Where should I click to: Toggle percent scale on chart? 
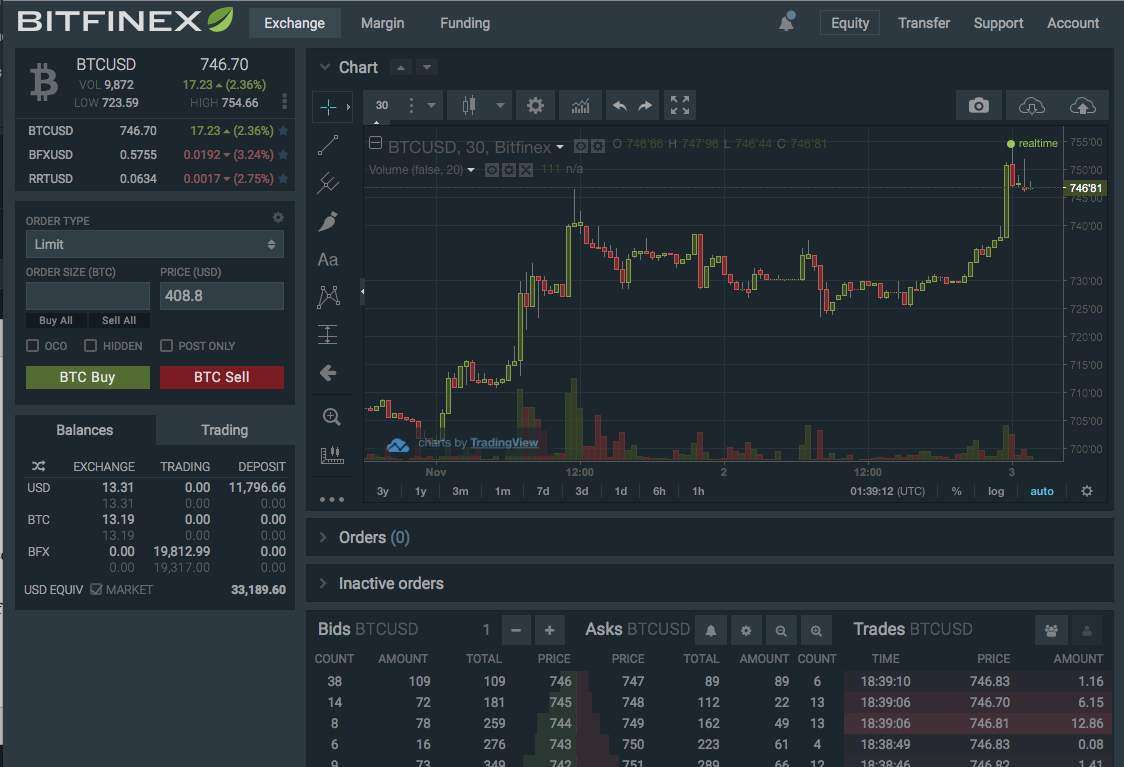point(956,491)
